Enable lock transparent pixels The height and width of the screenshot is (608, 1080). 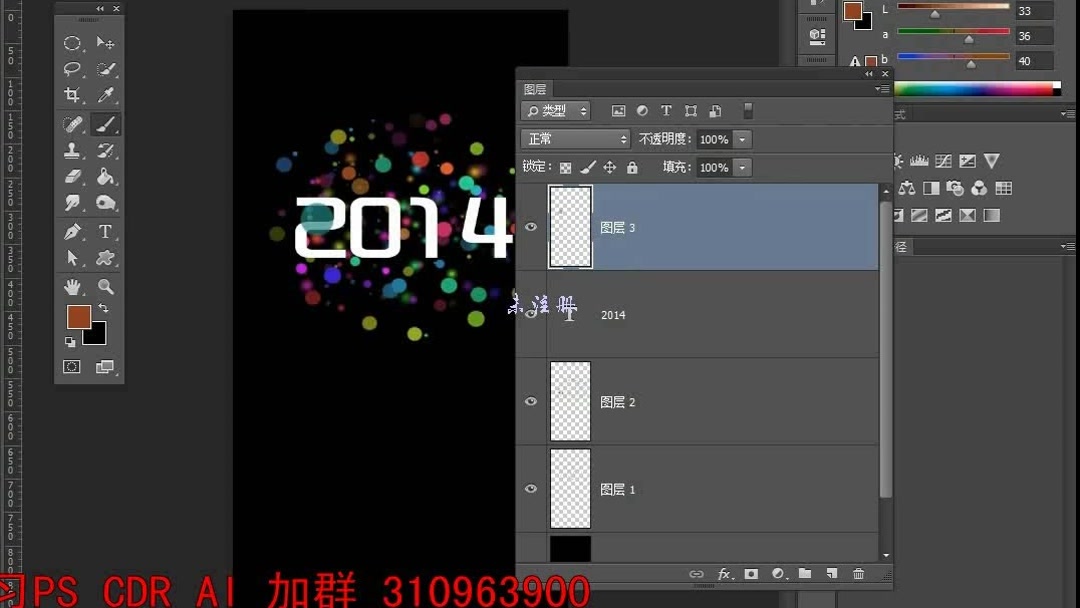tap(565, 167)
